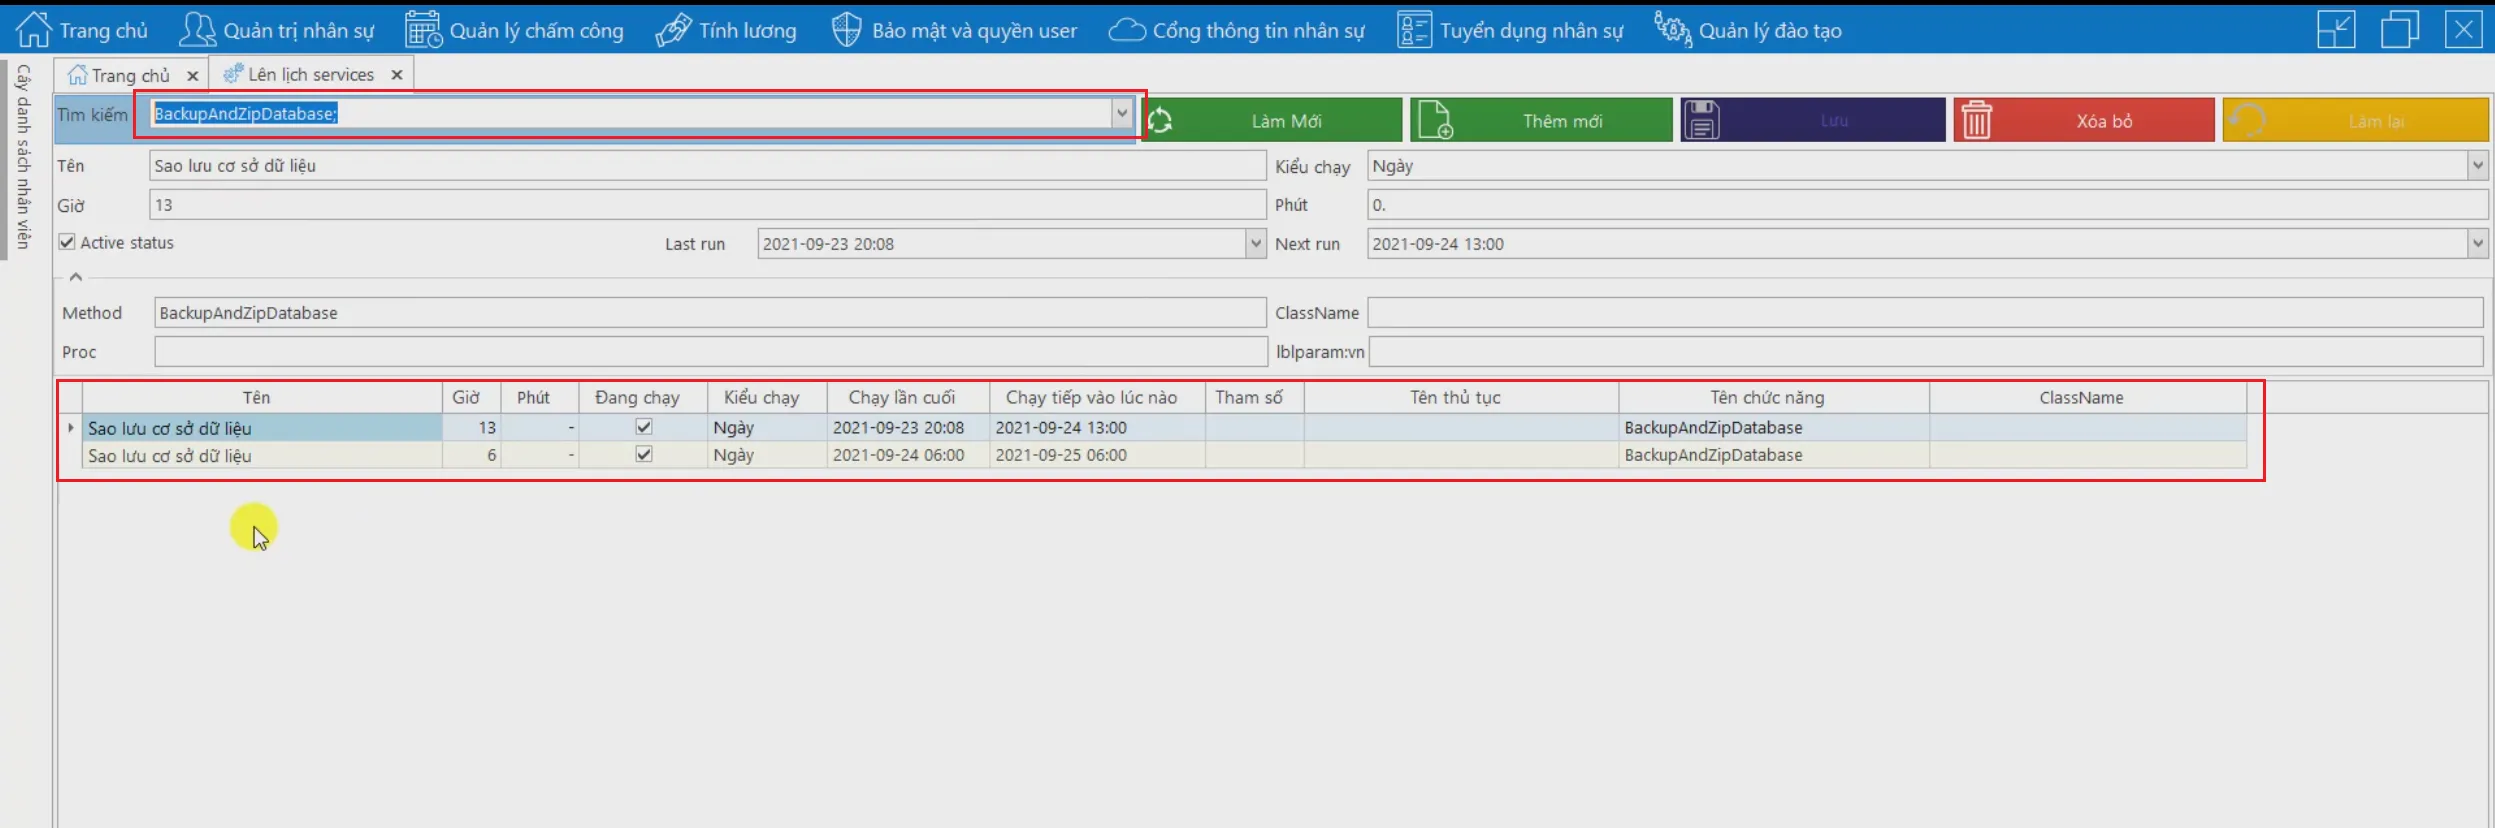
Task: Open the Last run date dropdown arrow
Action: tap(1256, 243)
